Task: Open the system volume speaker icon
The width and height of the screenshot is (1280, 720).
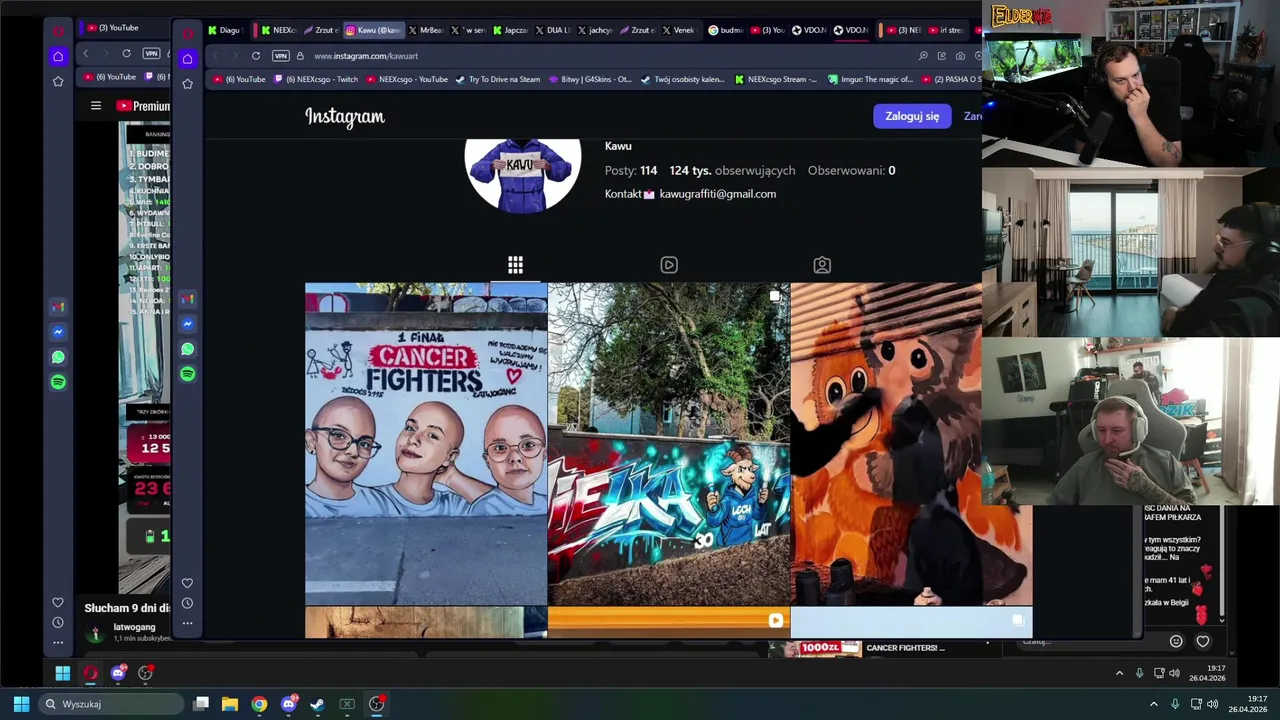Action: tap(1213, 704)
